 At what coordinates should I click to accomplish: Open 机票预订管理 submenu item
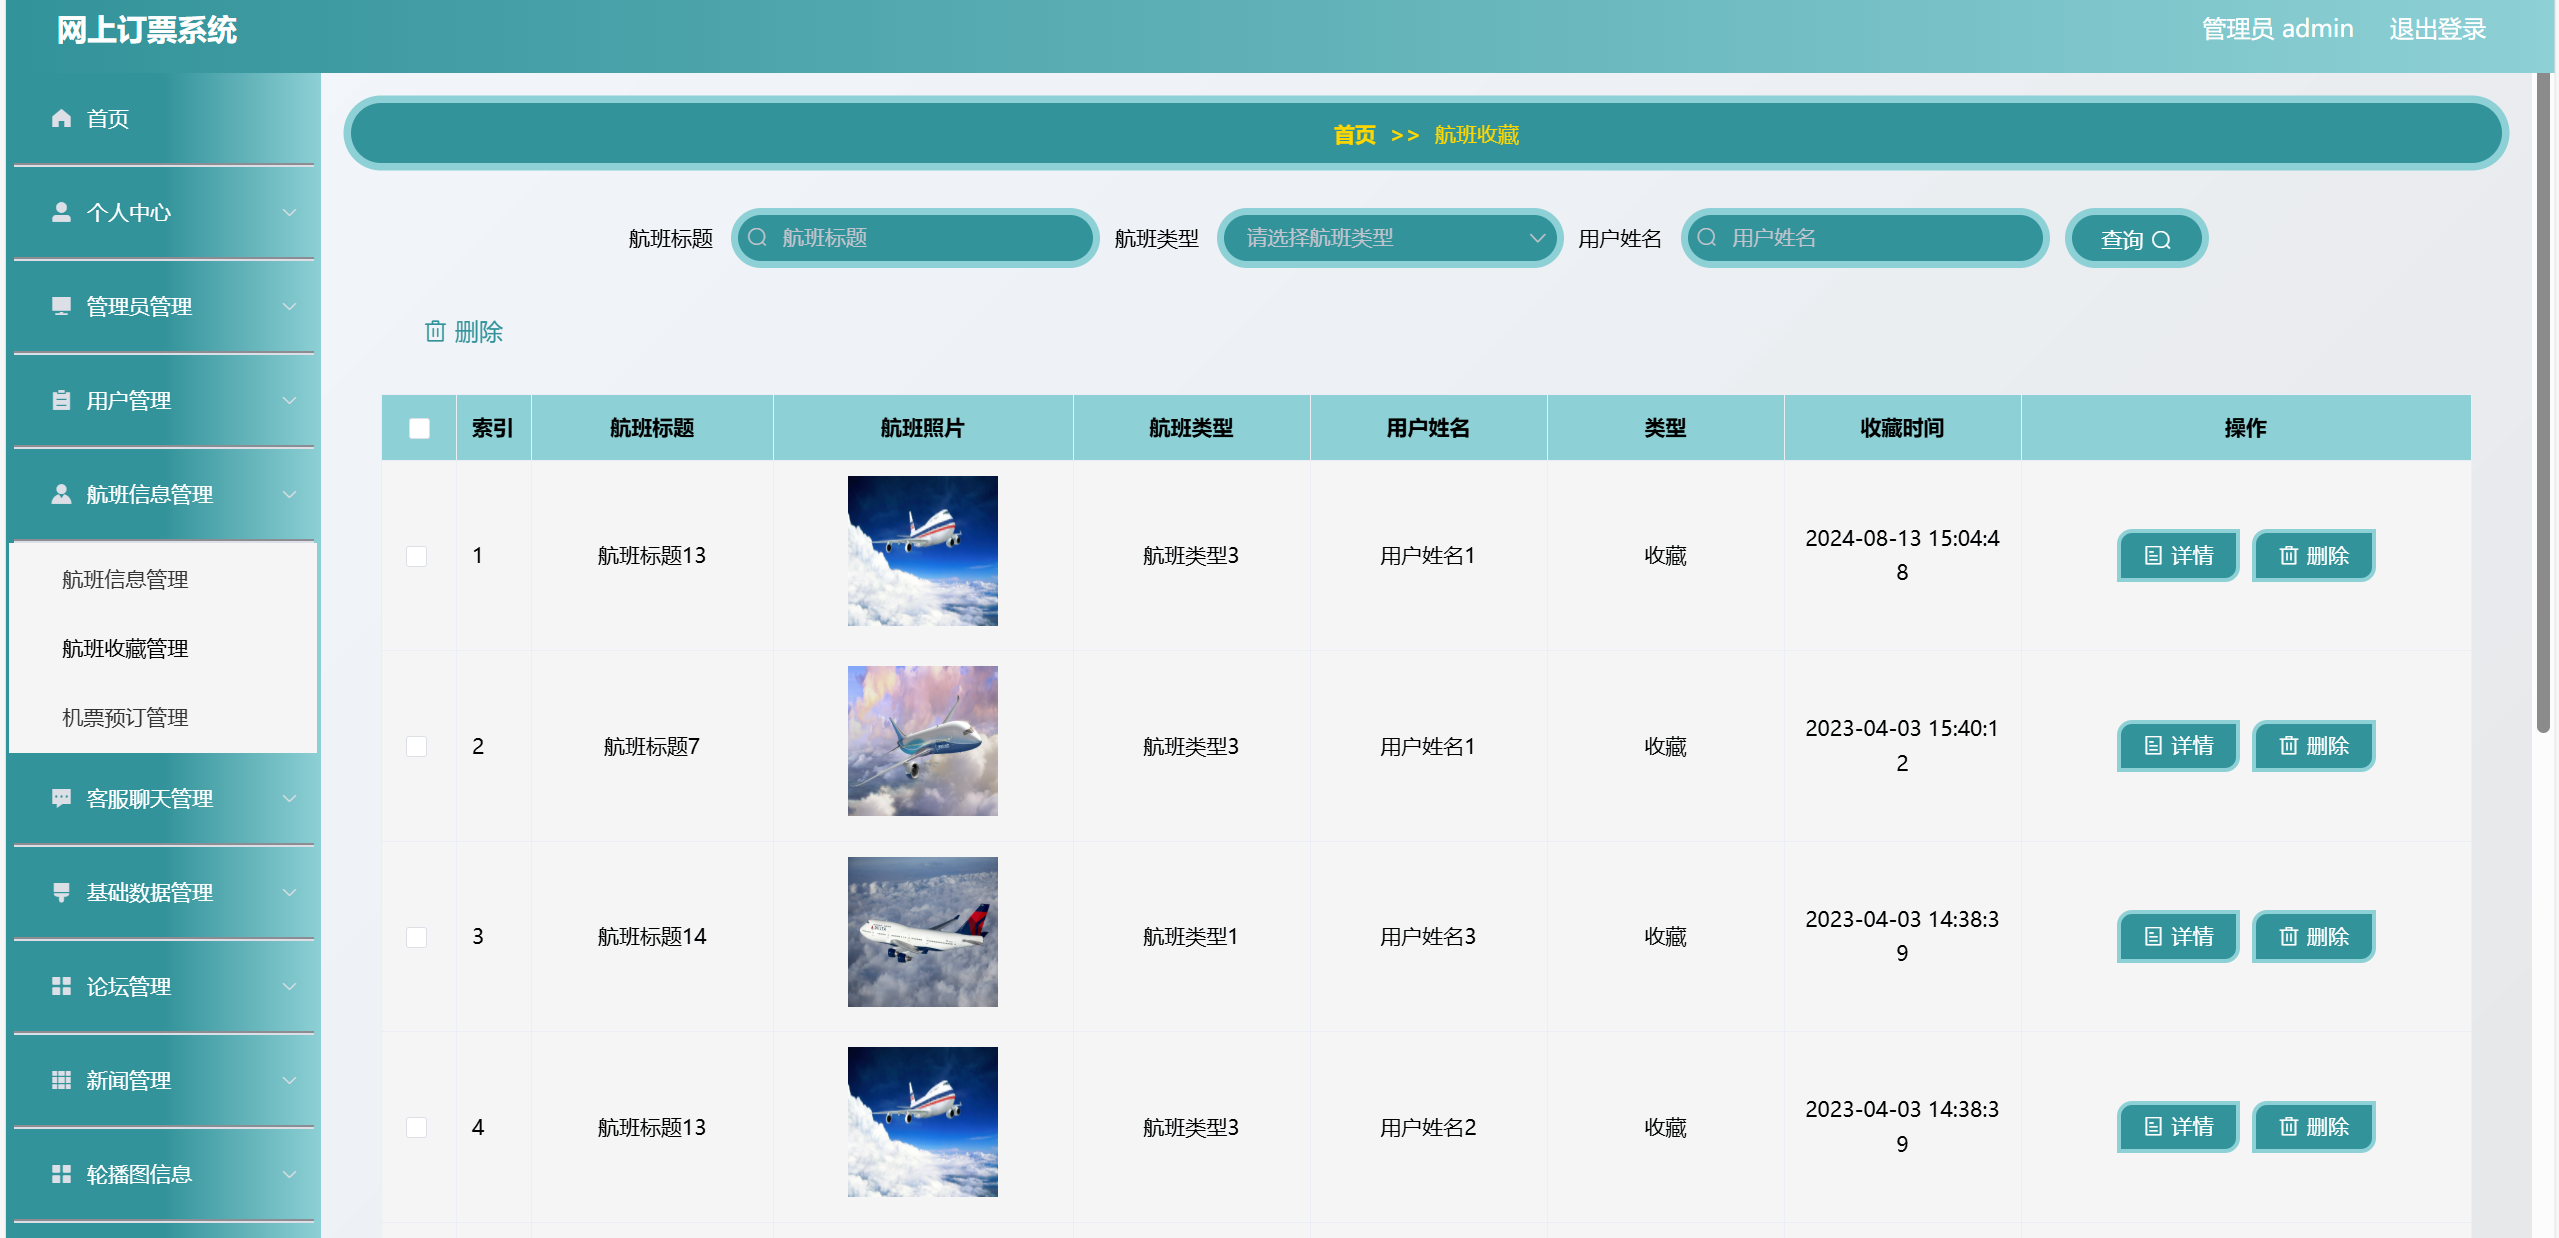tap(125, 717)
